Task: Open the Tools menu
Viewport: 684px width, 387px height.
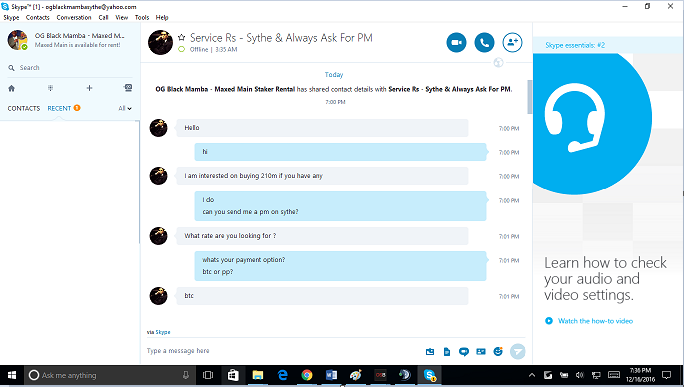Action: coord(142,17)
